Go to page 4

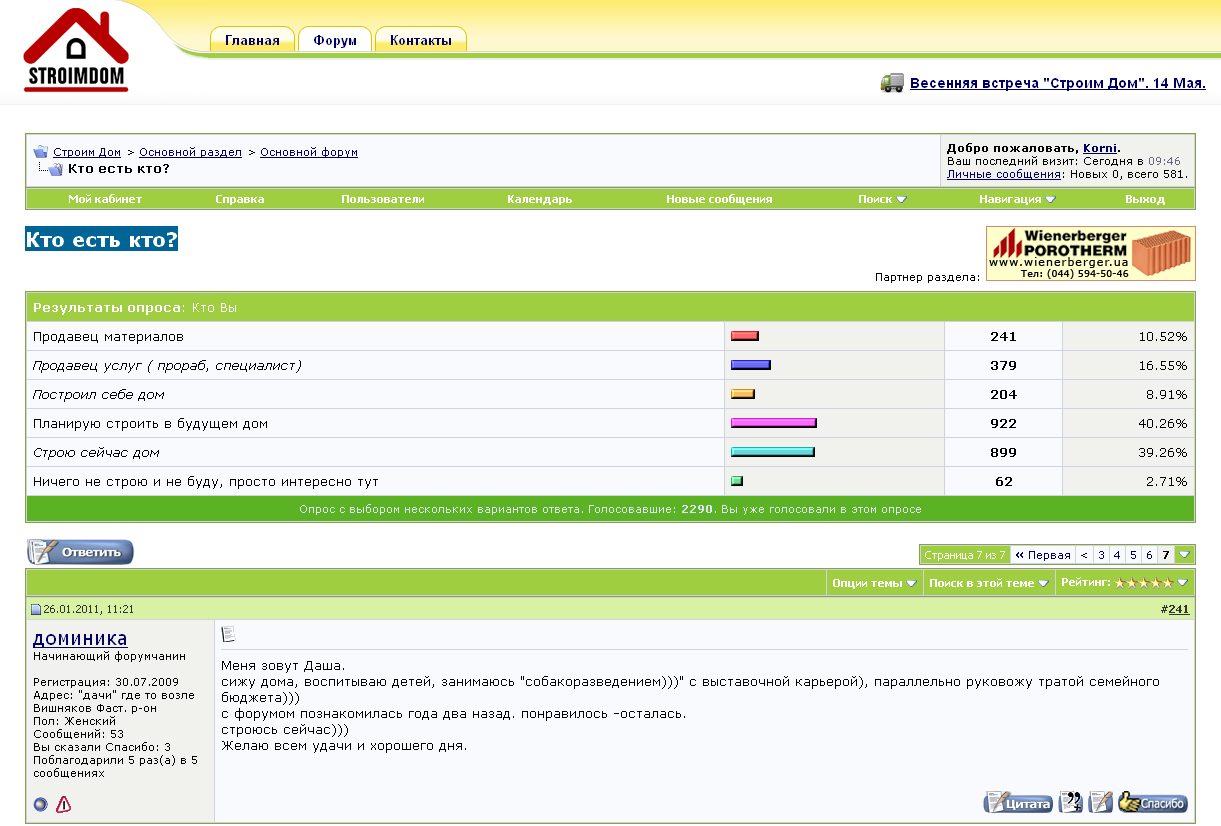point(1117,555)
